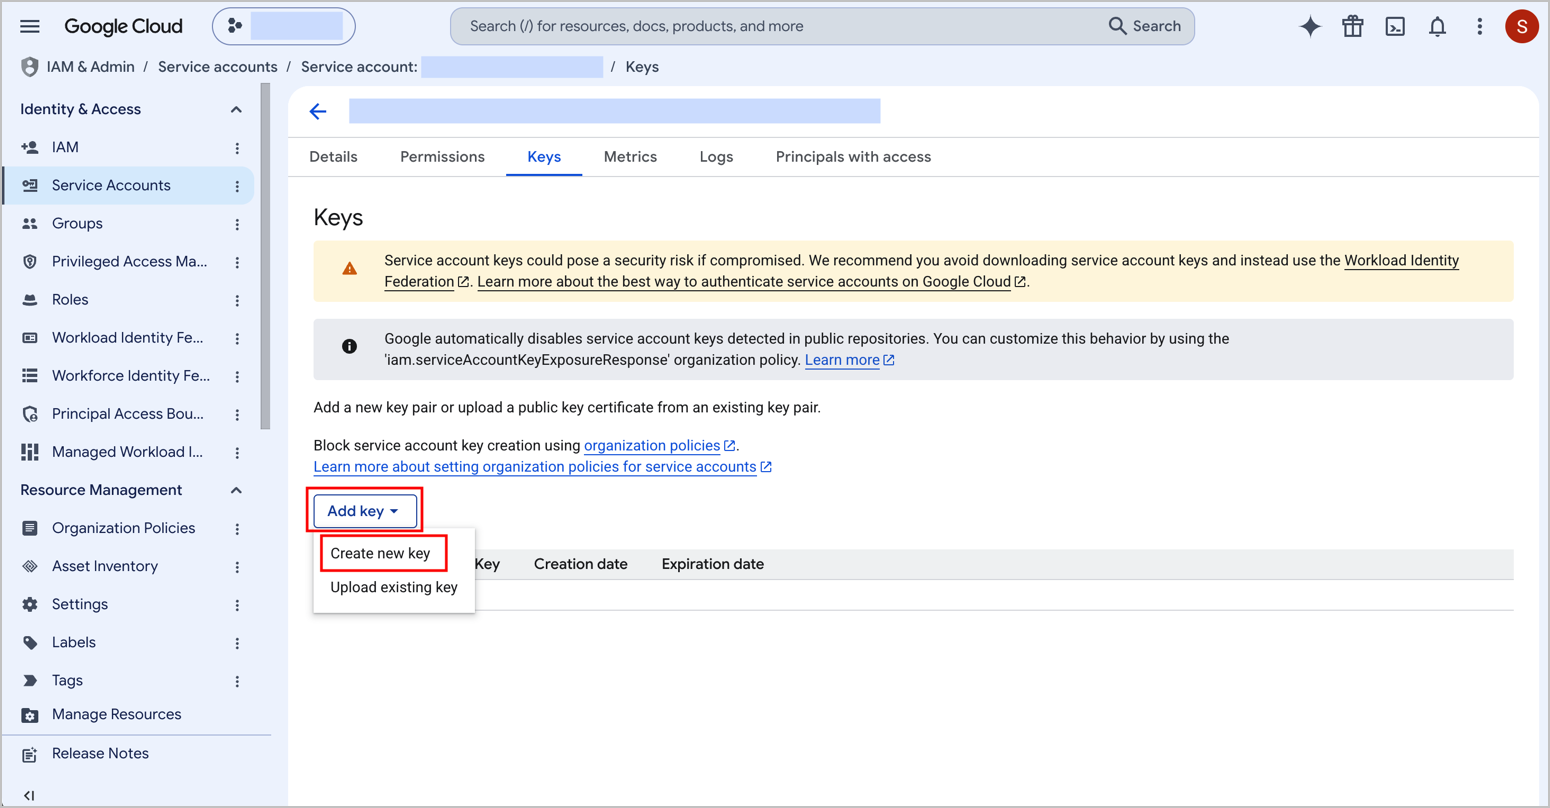Open the three-dot menu beside Roles

(x=237, y=300)
